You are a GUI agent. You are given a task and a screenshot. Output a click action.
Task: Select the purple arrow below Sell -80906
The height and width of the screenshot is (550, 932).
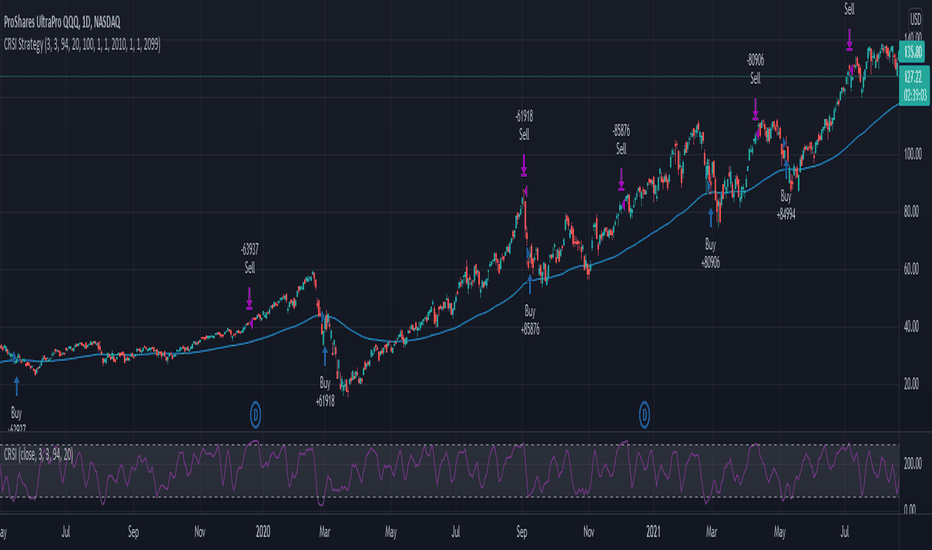click(x=755, y=109)
